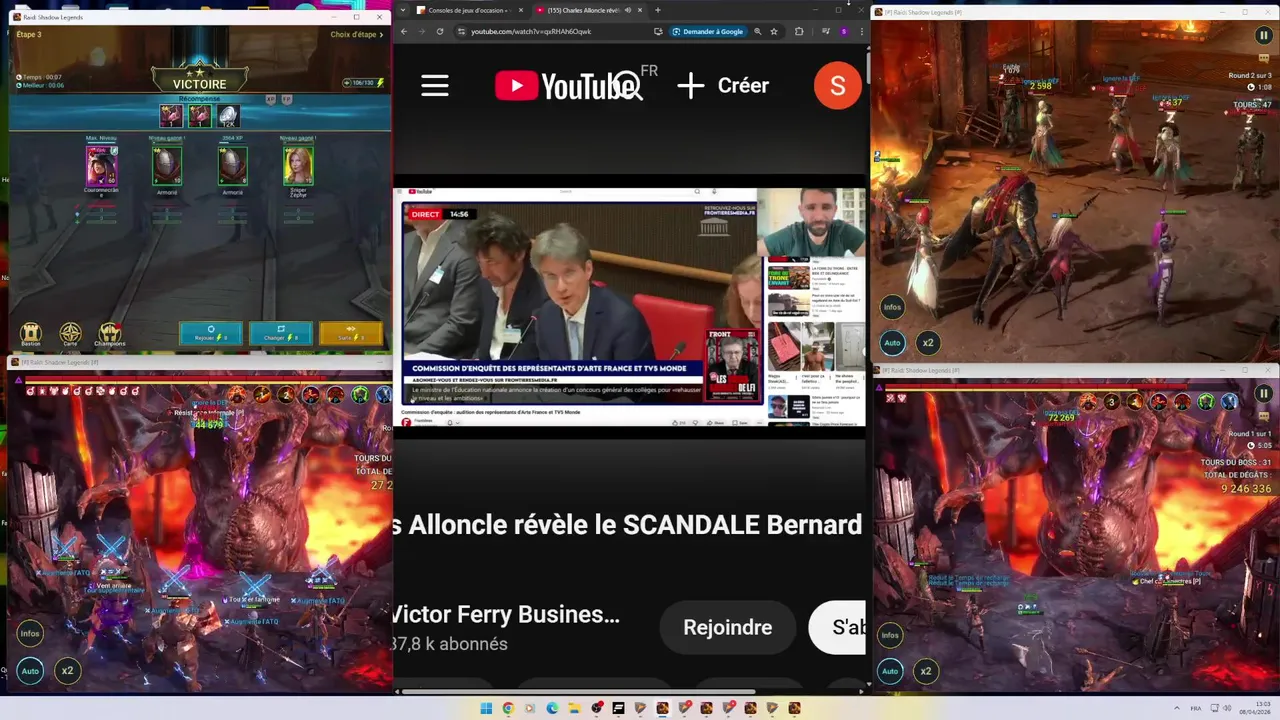Screen dimensions: 1280x720
Task: Click the yellow Suite button
Action: (x=350, y=333)
